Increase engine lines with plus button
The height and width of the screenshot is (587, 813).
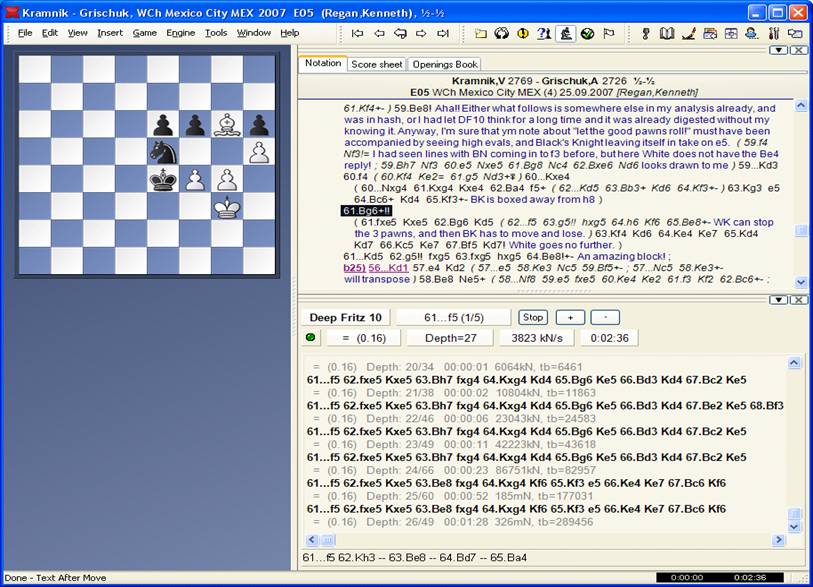570,317
